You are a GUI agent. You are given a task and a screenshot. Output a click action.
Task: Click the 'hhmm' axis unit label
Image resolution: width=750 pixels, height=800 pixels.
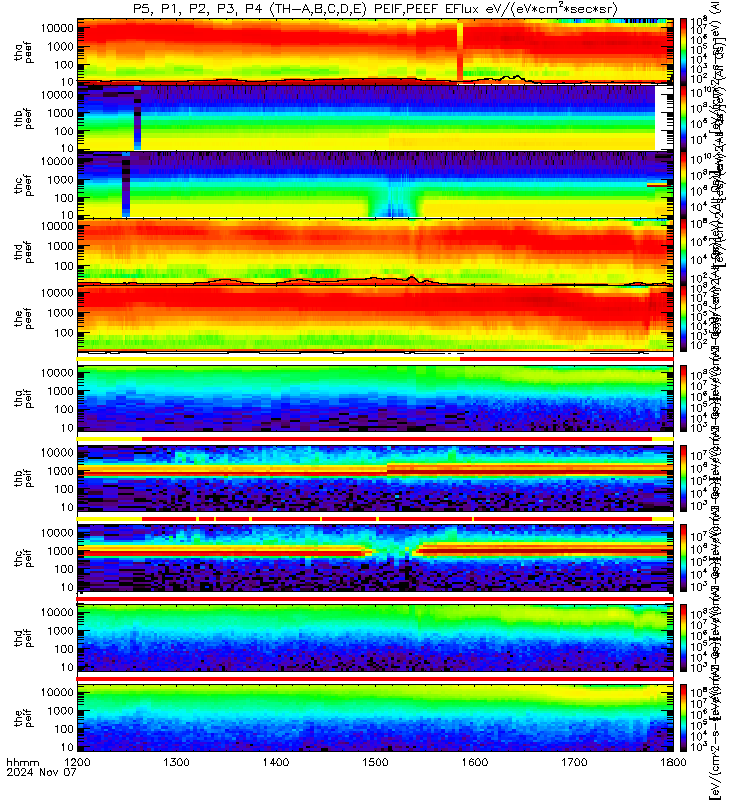(x=22, y=762)
